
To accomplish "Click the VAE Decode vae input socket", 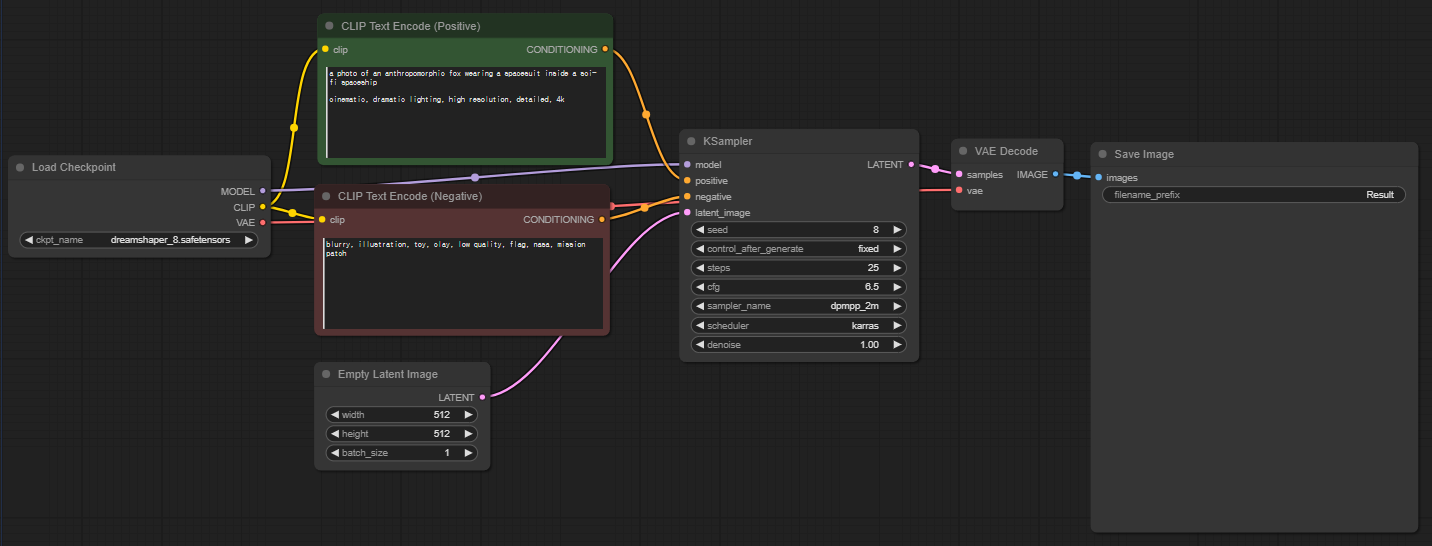I will (959, 190).
